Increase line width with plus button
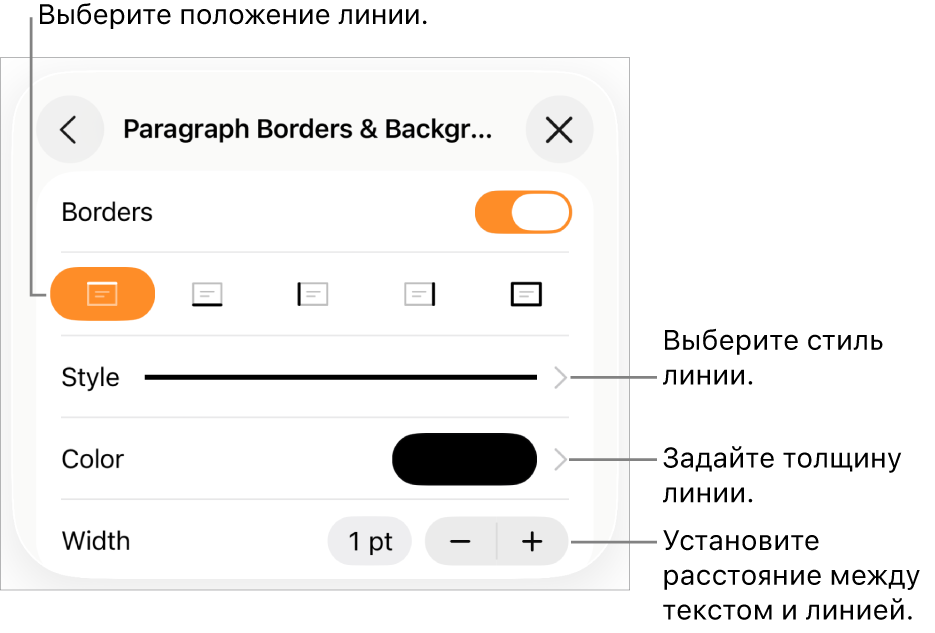The width and height of the screenshot is (935, 633). 532,541
